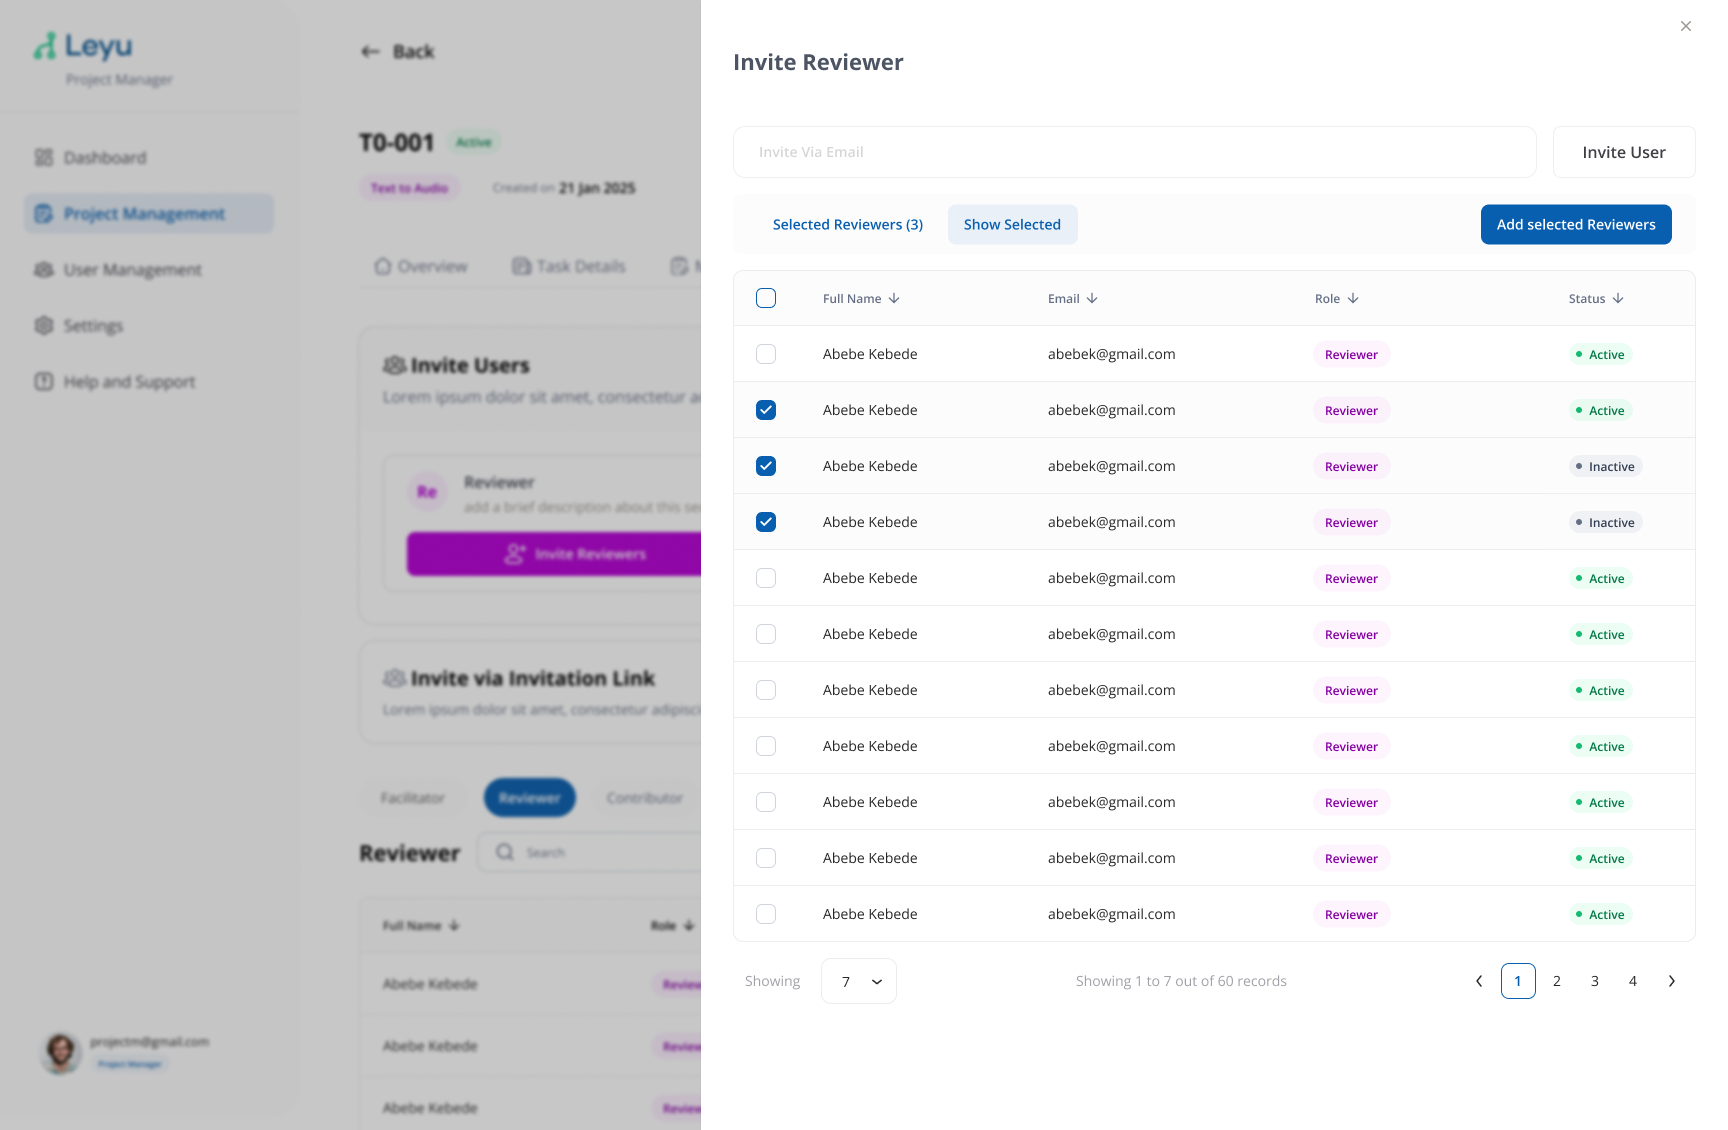The height and width of the screenshot is (1130, 1728).
Task: Go to next page using right chevron
Action: tap(1671, 981)
